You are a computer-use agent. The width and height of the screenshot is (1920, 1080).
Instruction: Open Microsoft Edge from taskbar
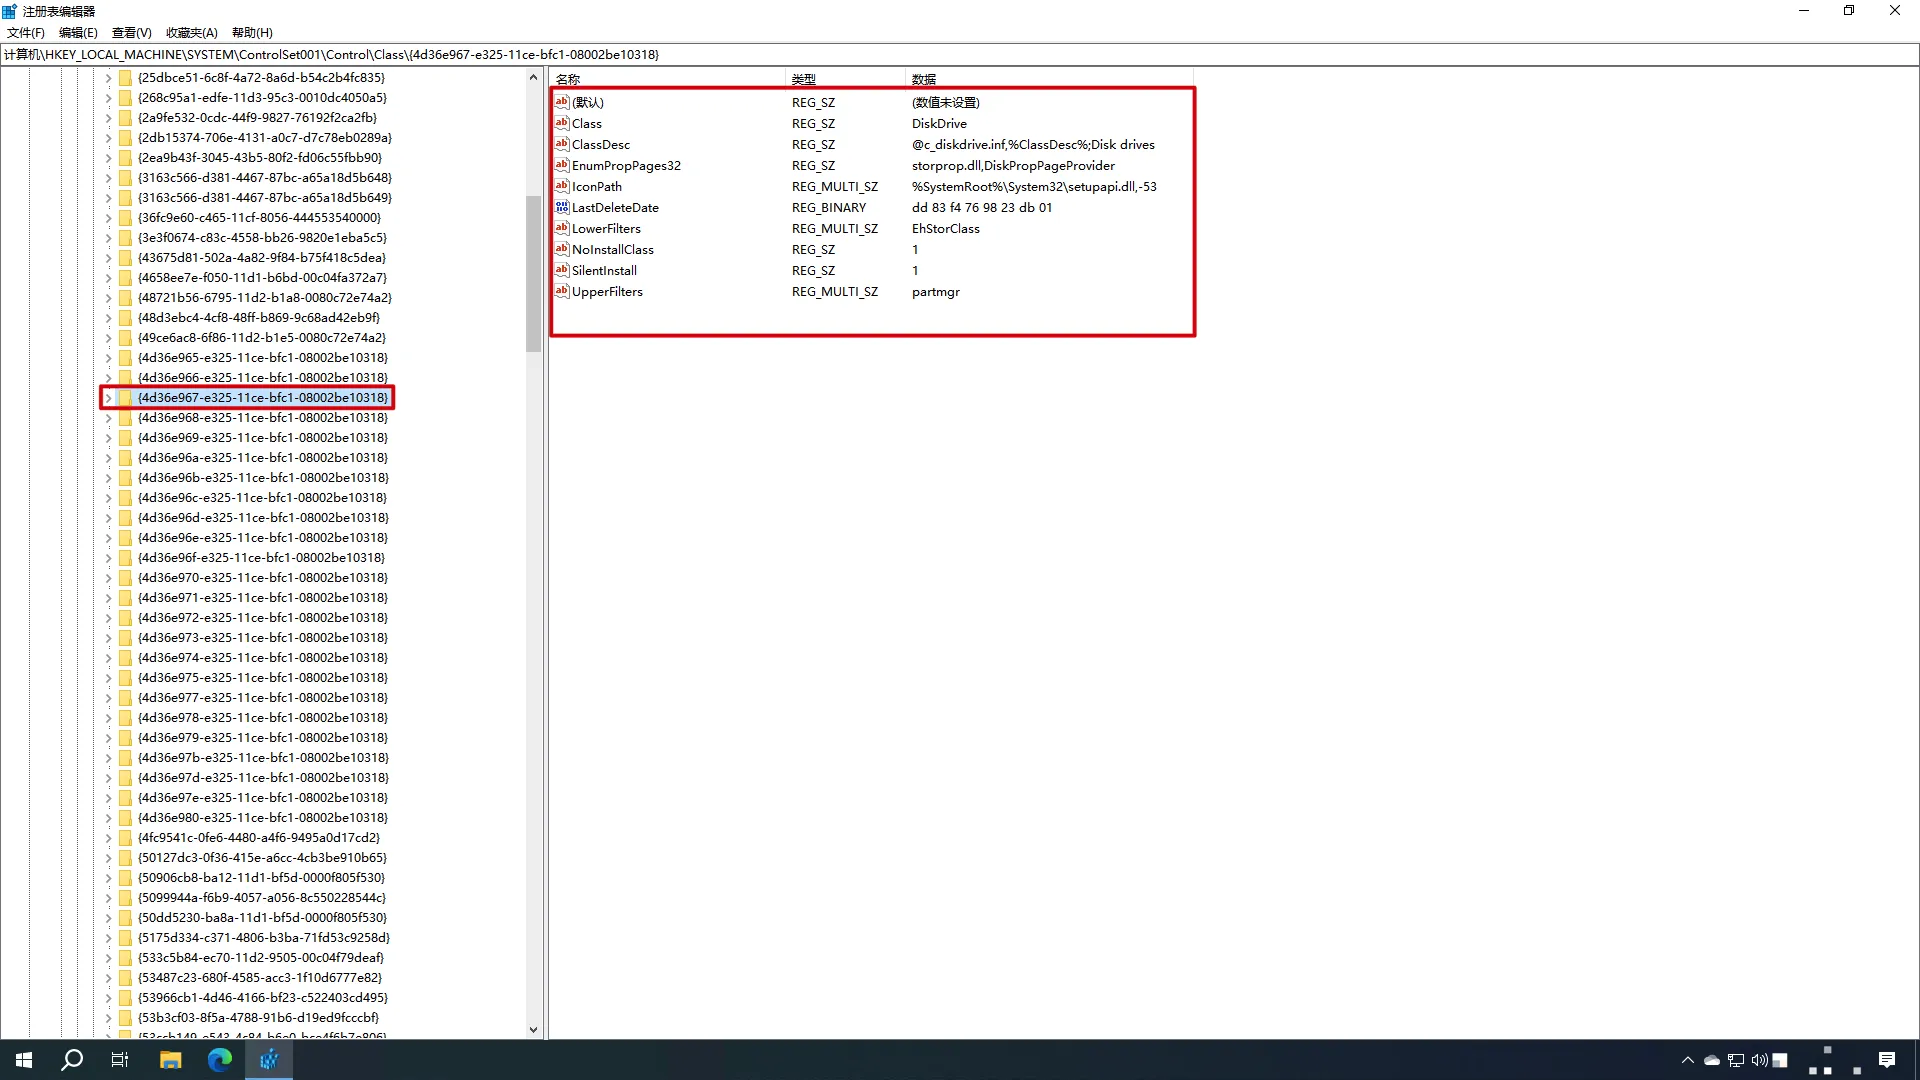click(219, 1060)
